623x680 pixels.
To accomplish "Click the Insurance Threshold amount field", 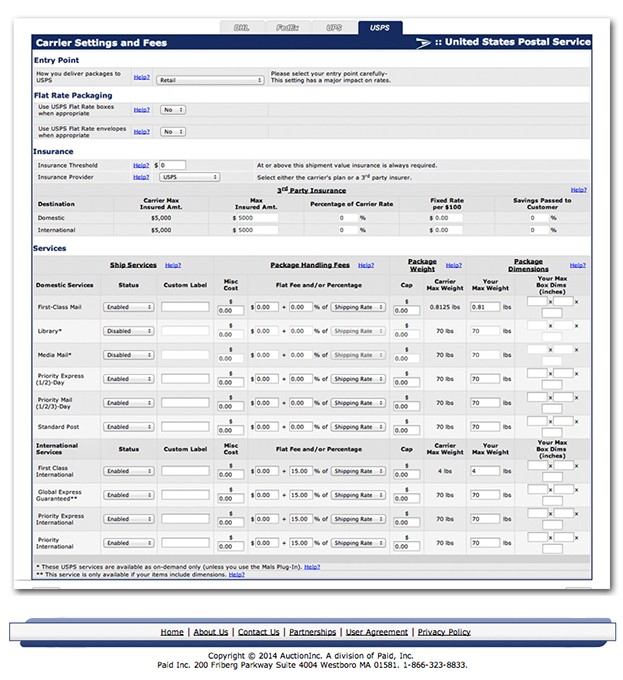I will (173, 165).
